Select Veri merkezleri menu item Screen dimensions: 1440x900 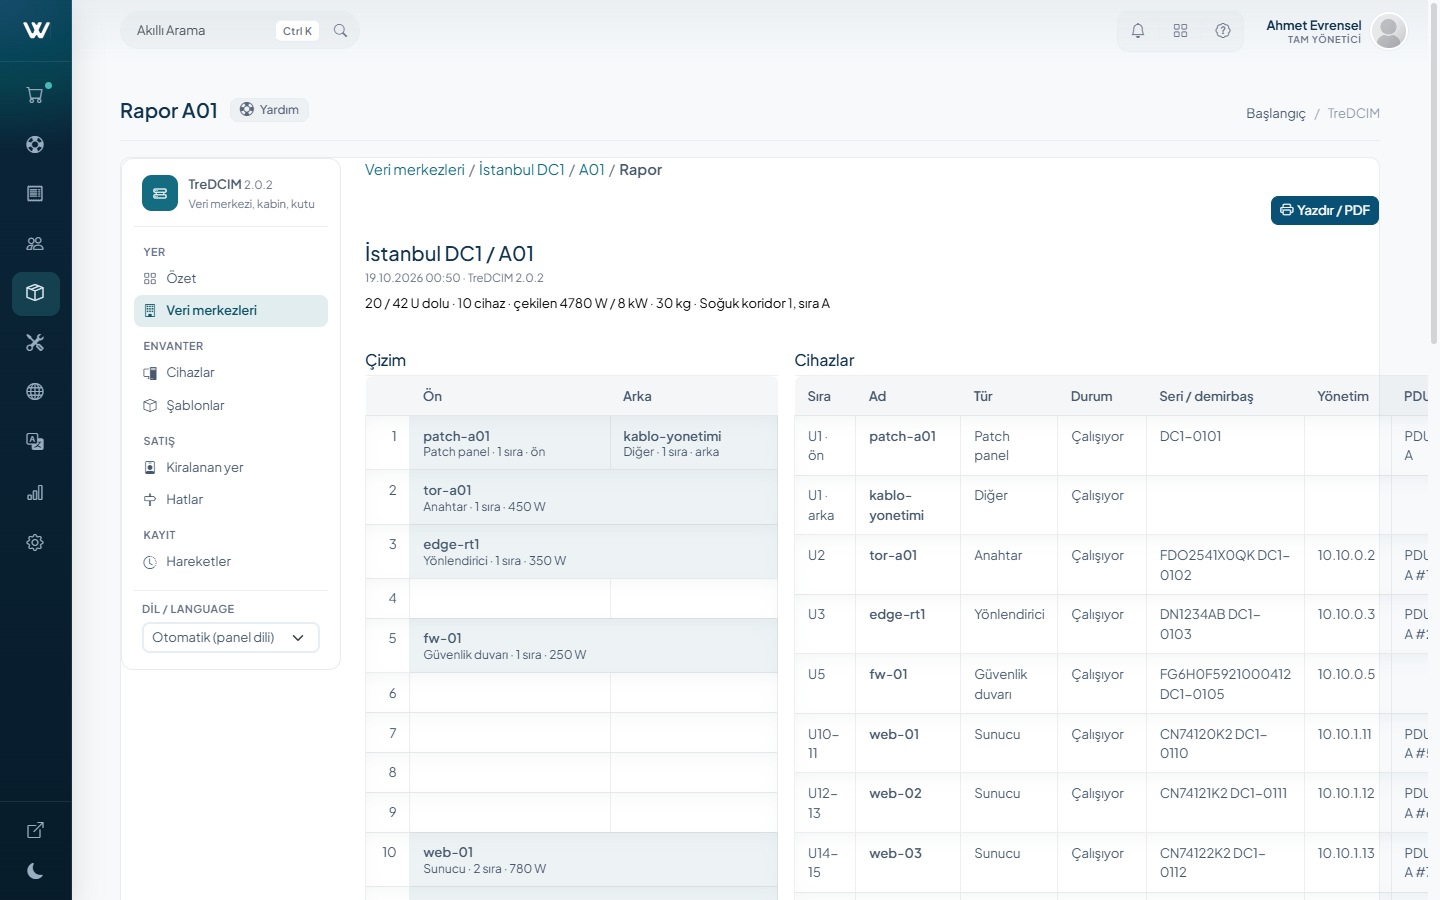(x=231, y=310)
